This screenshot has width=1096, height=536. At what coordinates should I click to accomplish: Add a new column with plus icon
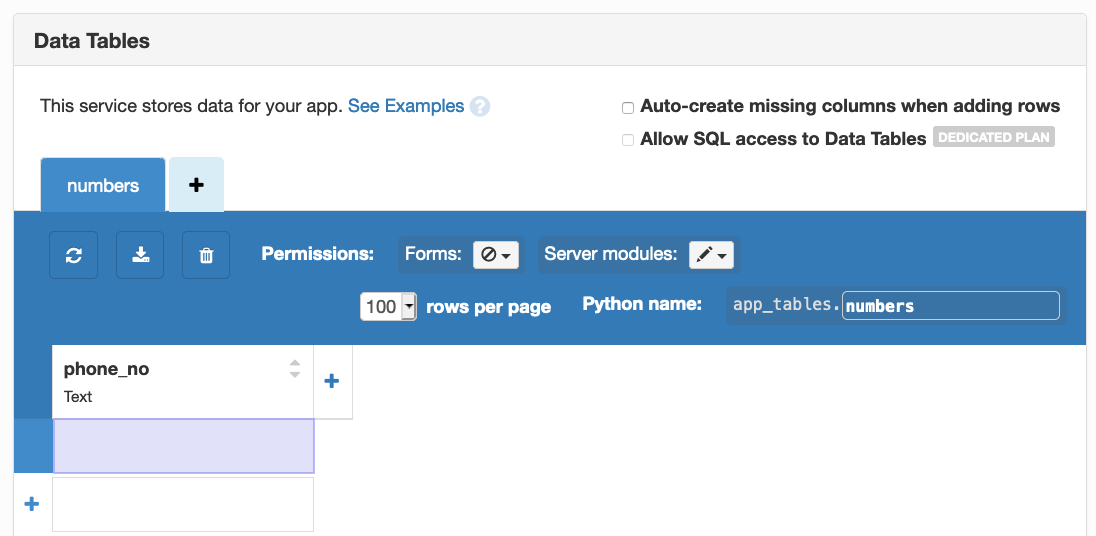point(332,381)
